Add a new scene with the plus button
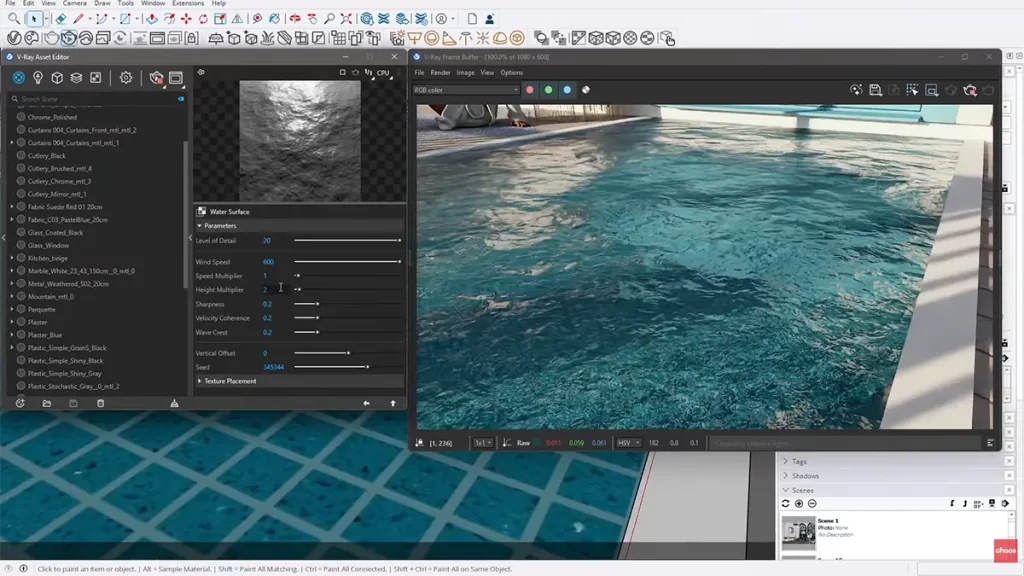Viewport: 1024px width, 576px height. pos(799,503)
